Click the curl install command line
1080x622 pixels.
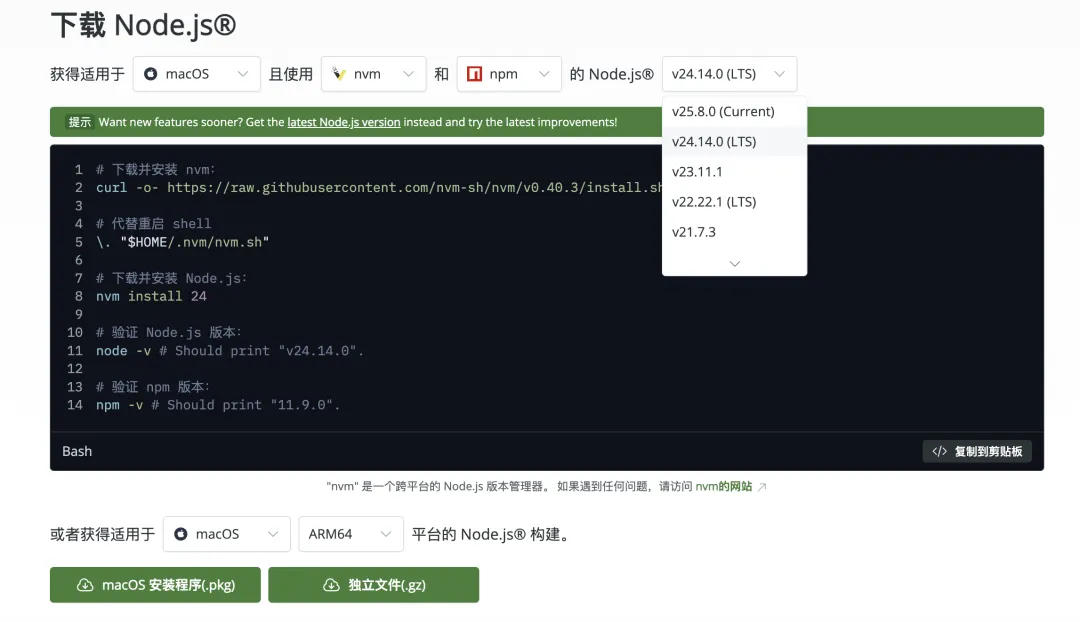tap(379, 187)
